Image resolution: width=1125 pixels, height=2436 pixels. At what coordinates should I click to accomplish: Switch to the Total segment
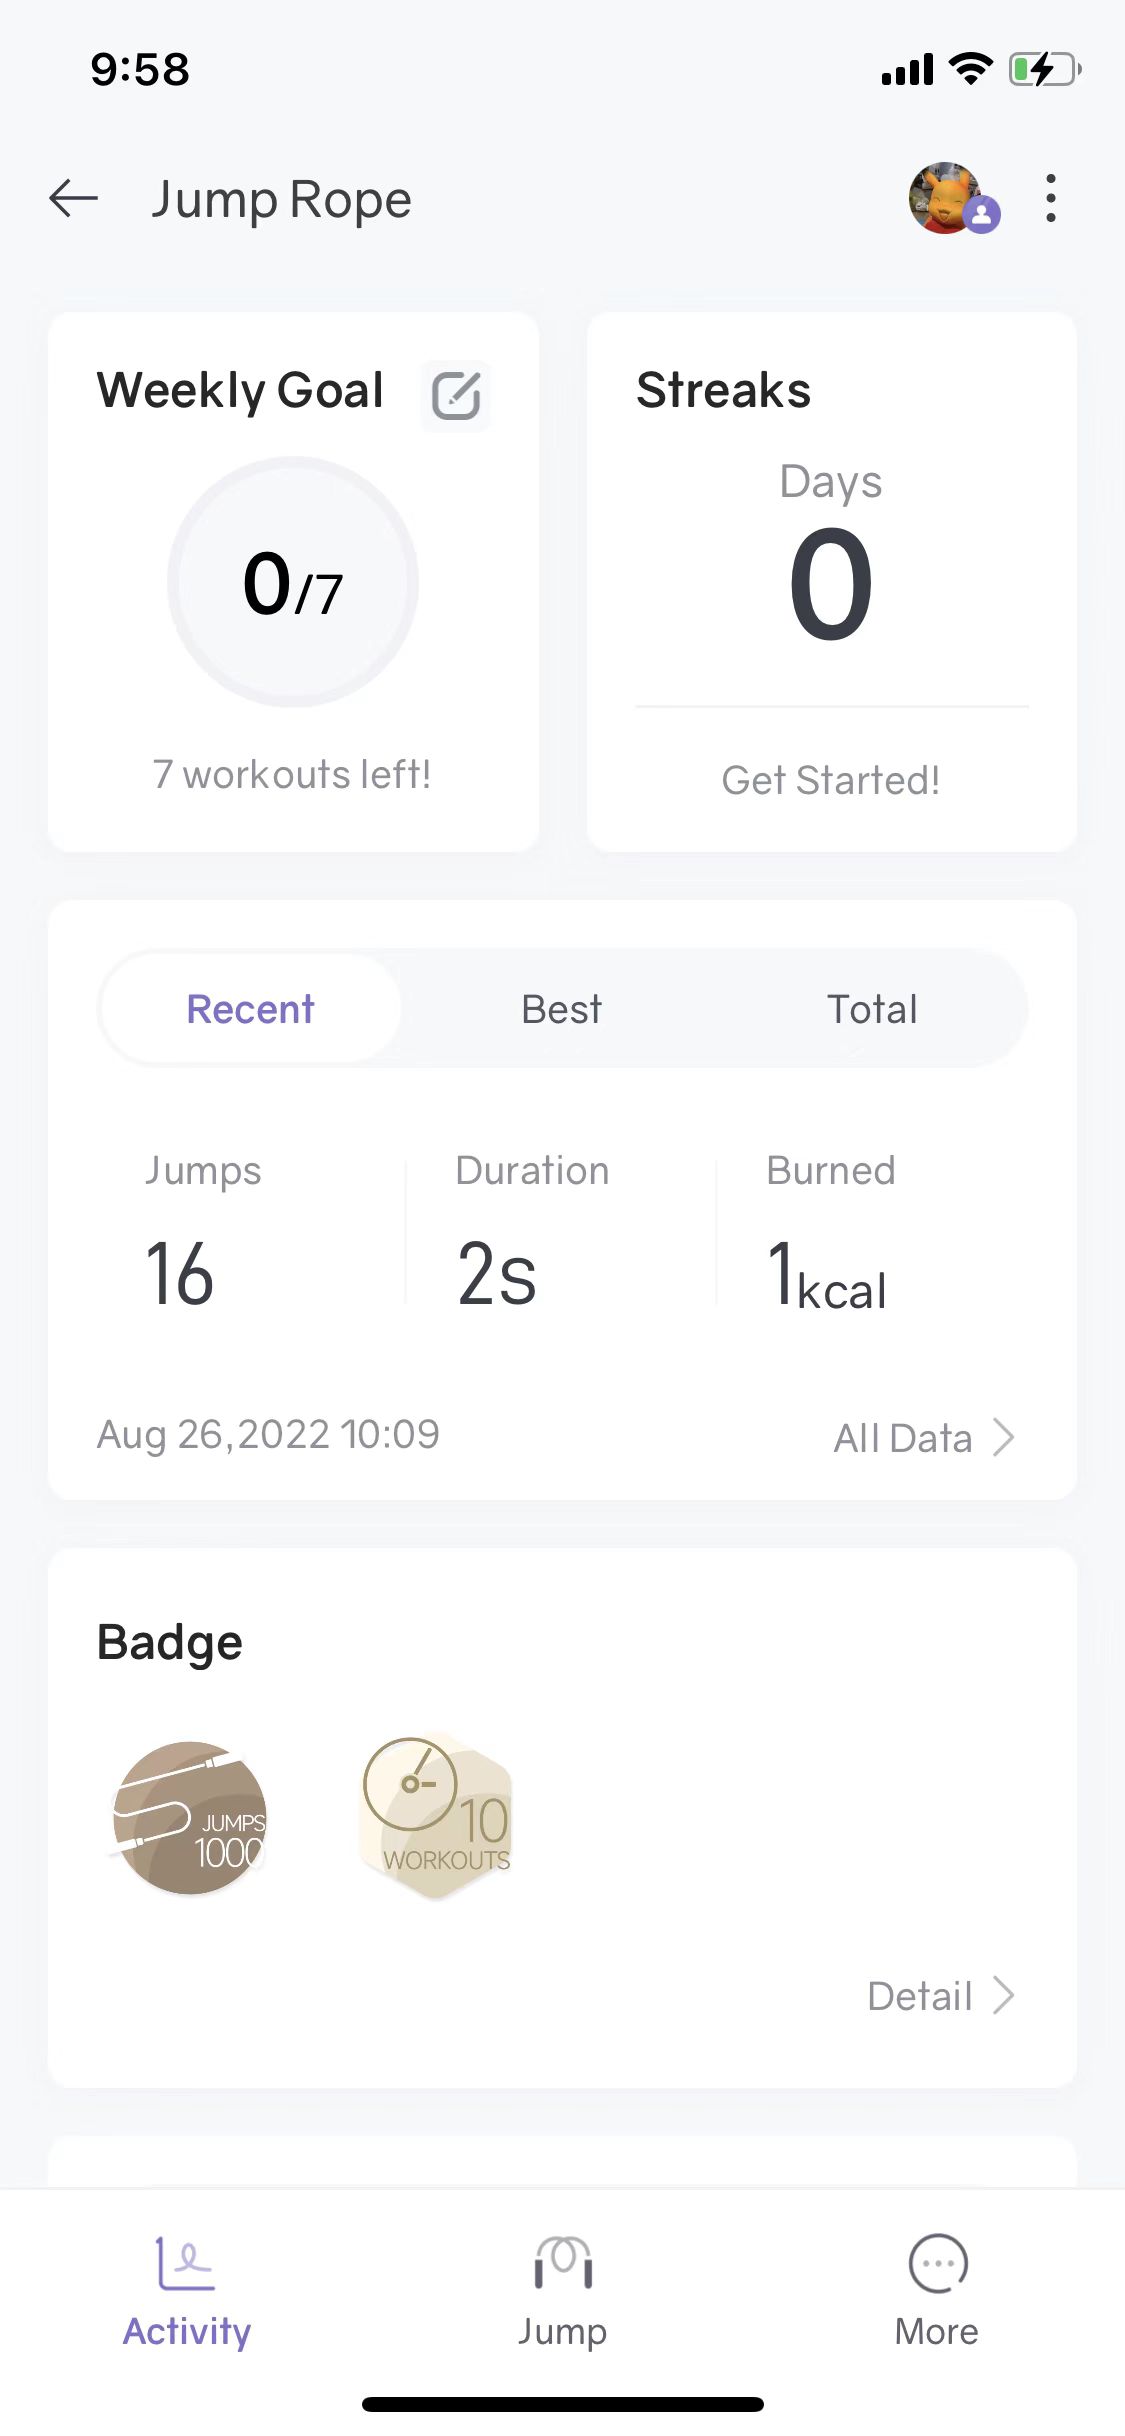coord(872,1009)
